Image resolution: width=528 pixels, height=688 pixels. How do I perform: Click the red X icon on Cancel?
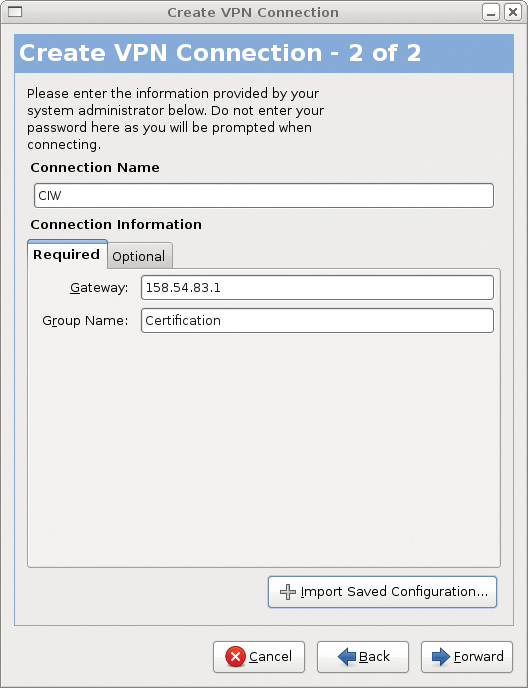pos(236,656)
